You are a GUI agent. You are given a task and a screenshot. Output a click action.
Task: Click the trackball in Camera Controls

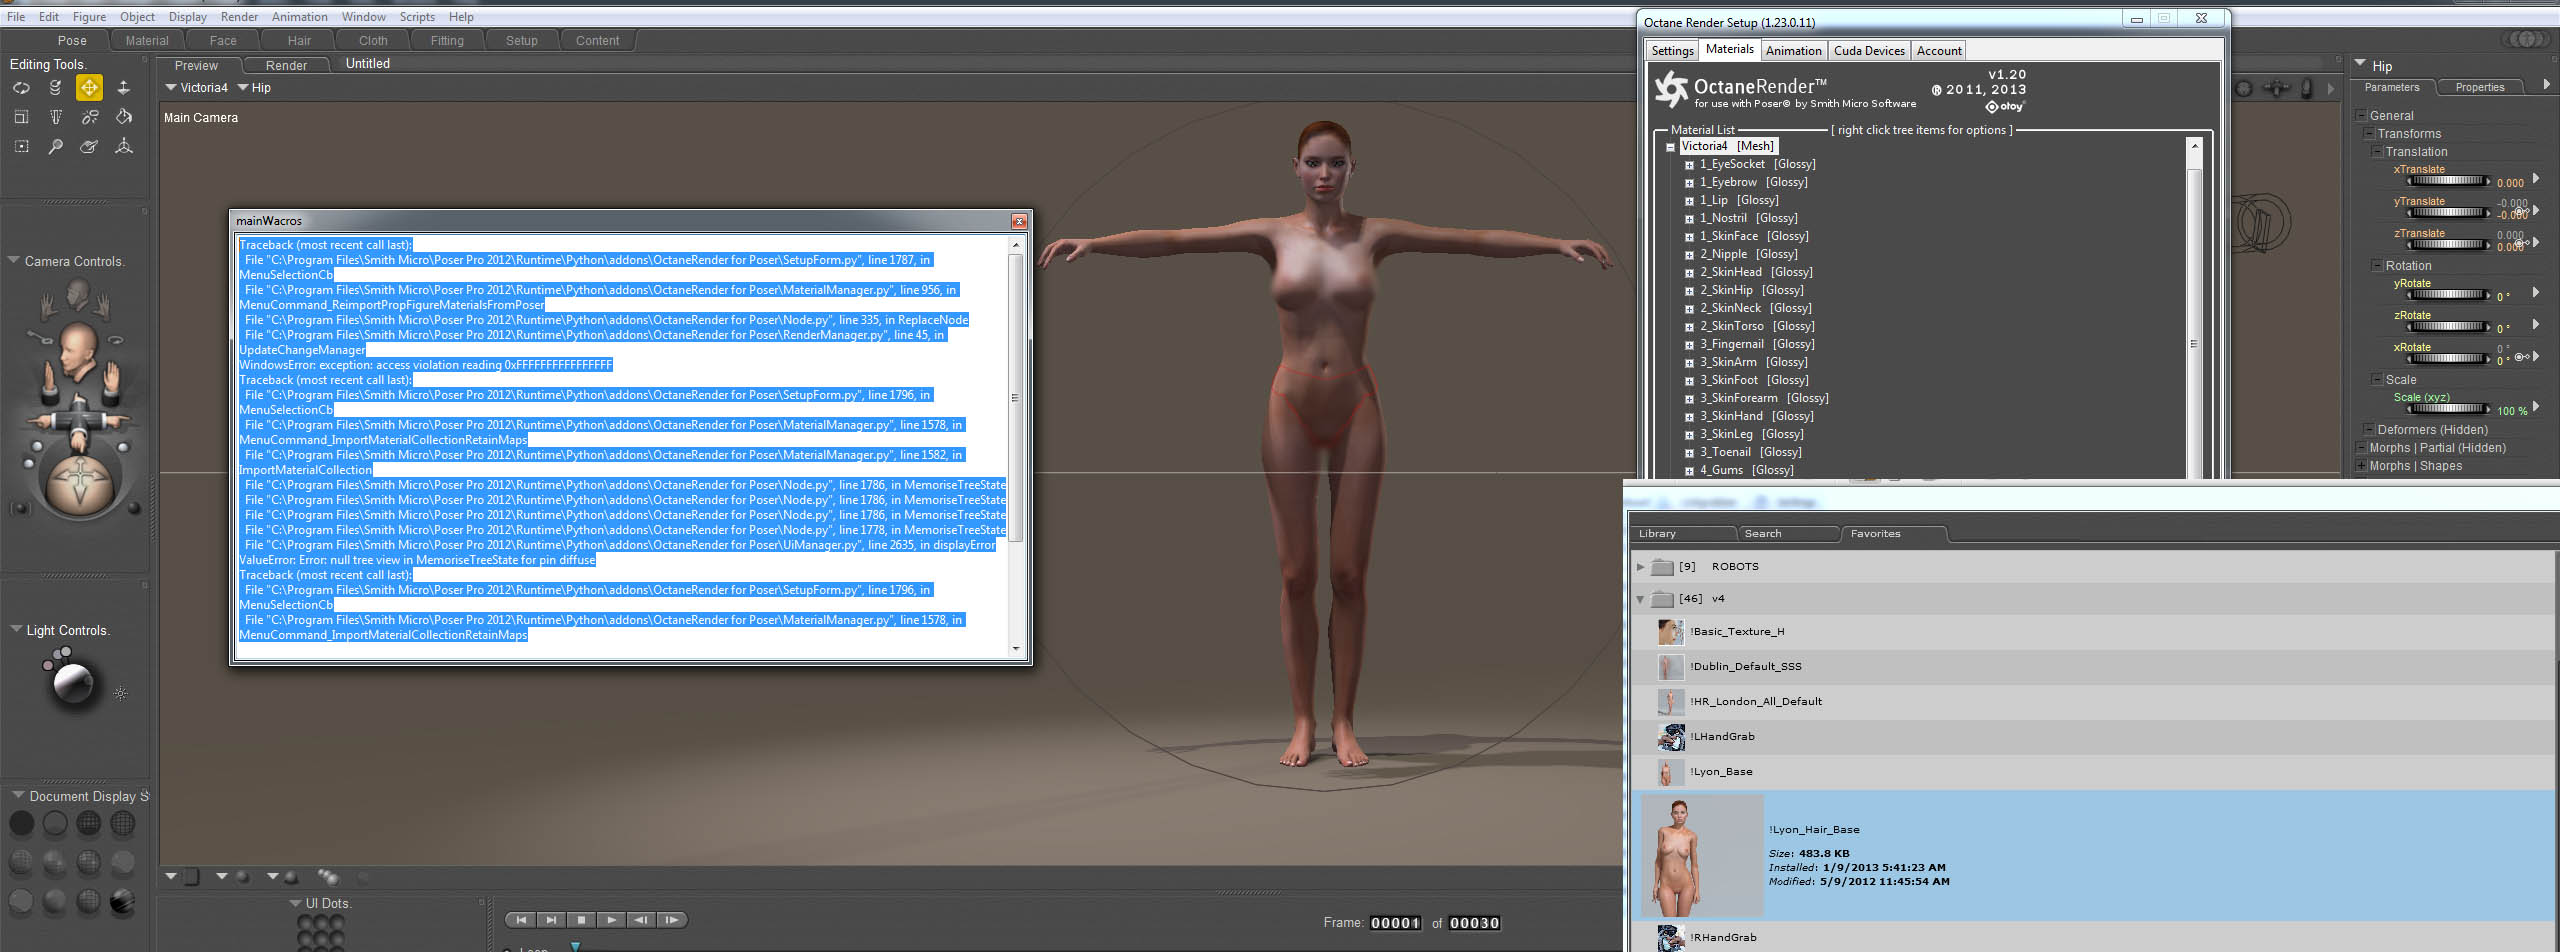[78, 484]
